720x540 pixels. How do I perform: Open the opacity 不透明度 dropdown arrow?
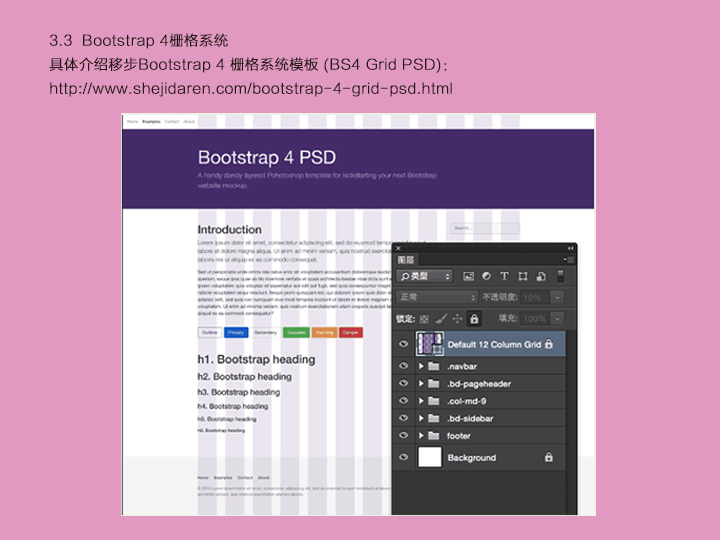557,298
